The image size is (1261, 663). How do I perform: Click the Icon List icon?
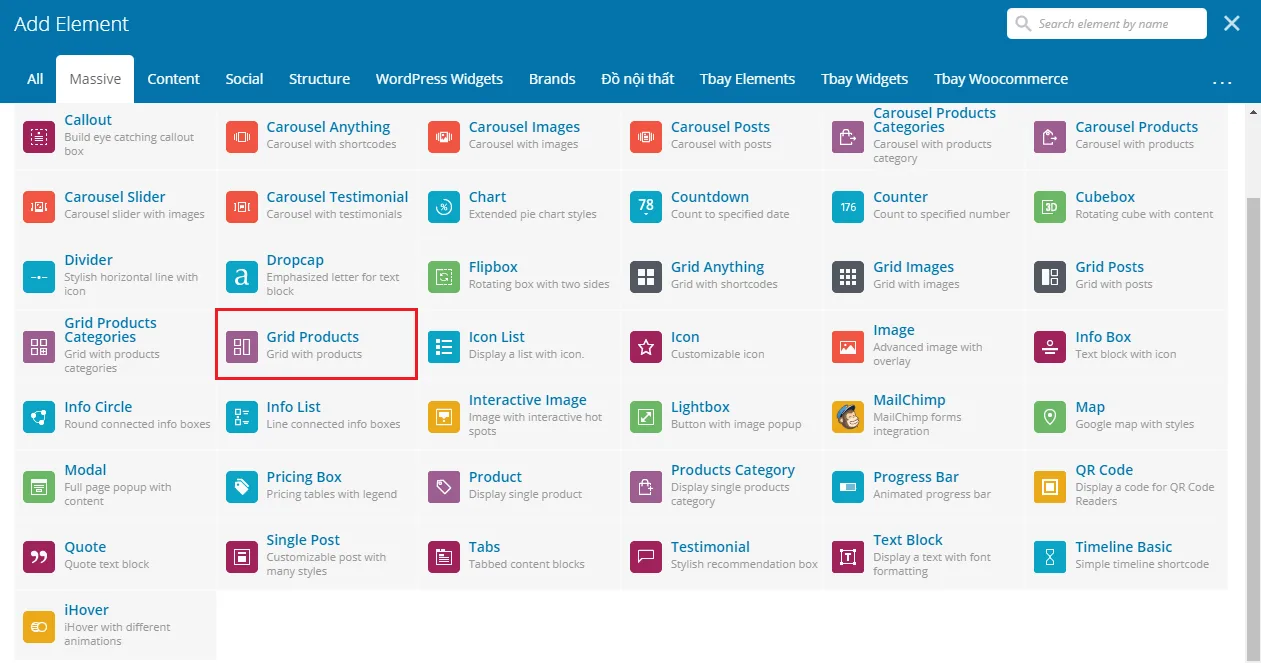point(443,346)
